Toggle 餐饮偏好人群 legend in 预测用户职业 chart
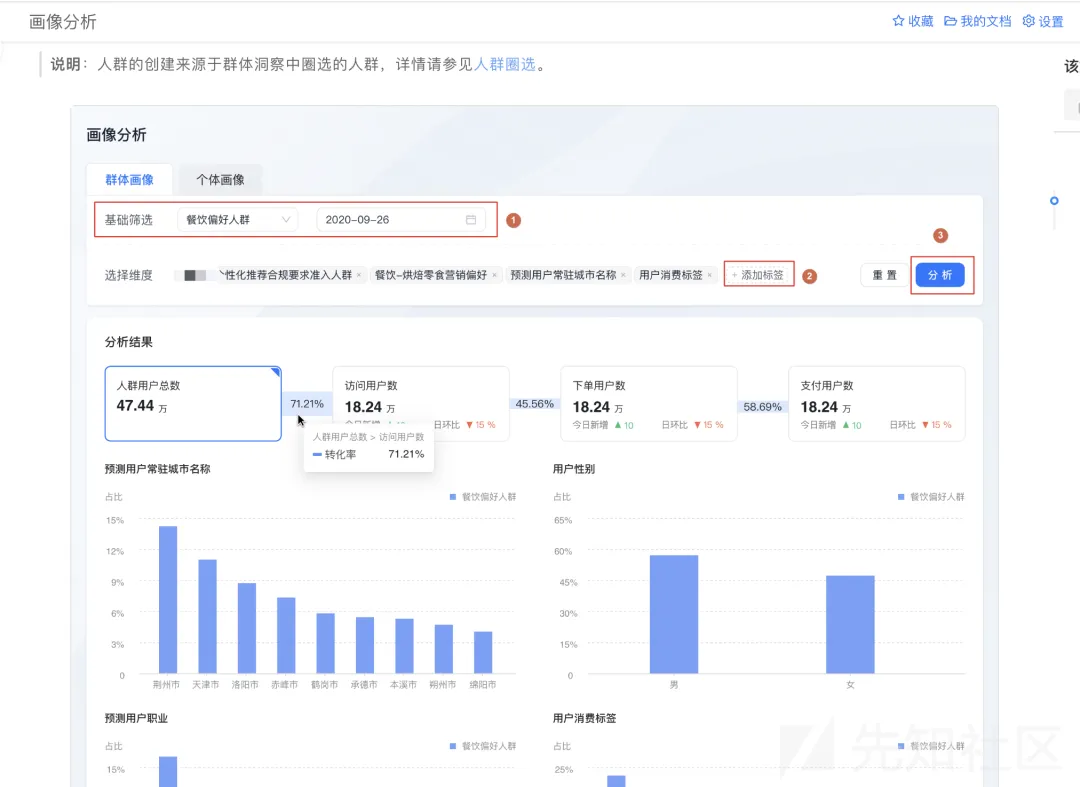1080x787 pixels. point(483,746)
